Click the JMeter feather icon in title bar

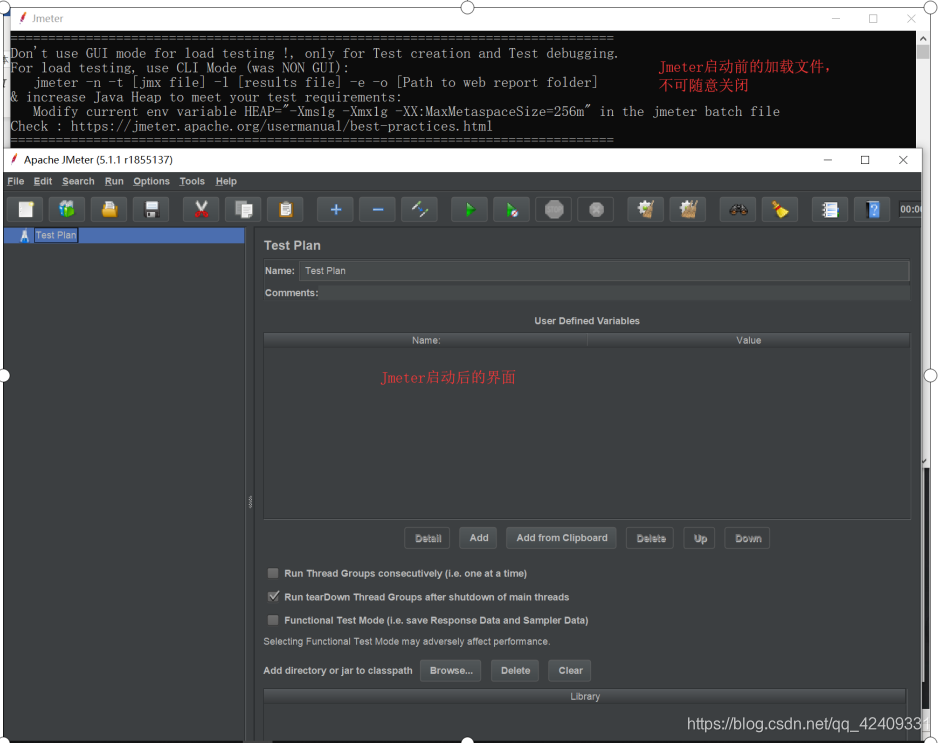click(14, 159)
